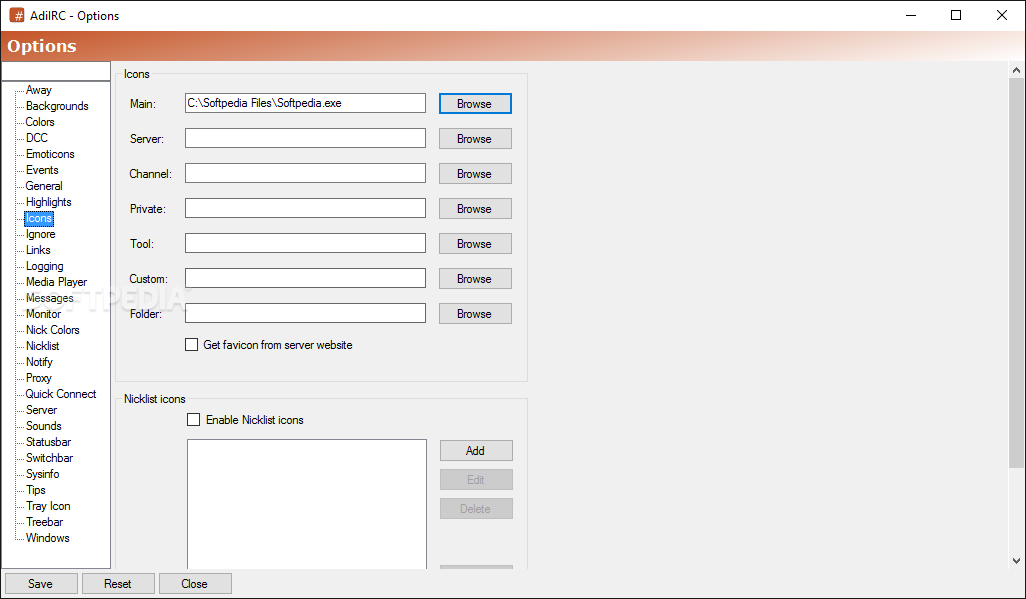Screen dimensions: 1026x599
Task: Click the Custom icon path field
Action: tap(305, 278)
